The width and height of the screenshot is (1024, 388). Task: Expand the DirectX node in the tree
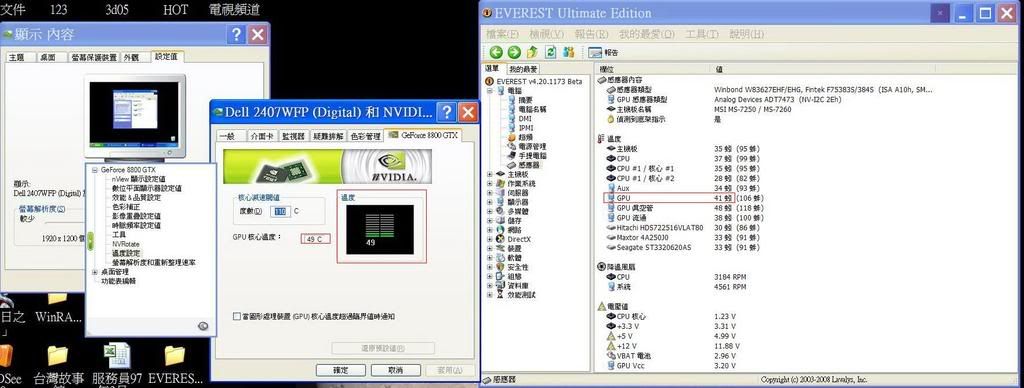point(490,239)
